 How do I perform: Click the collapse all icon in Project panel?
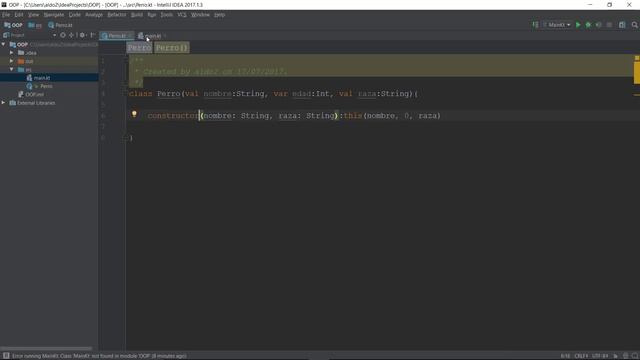[x=71, y=35]
